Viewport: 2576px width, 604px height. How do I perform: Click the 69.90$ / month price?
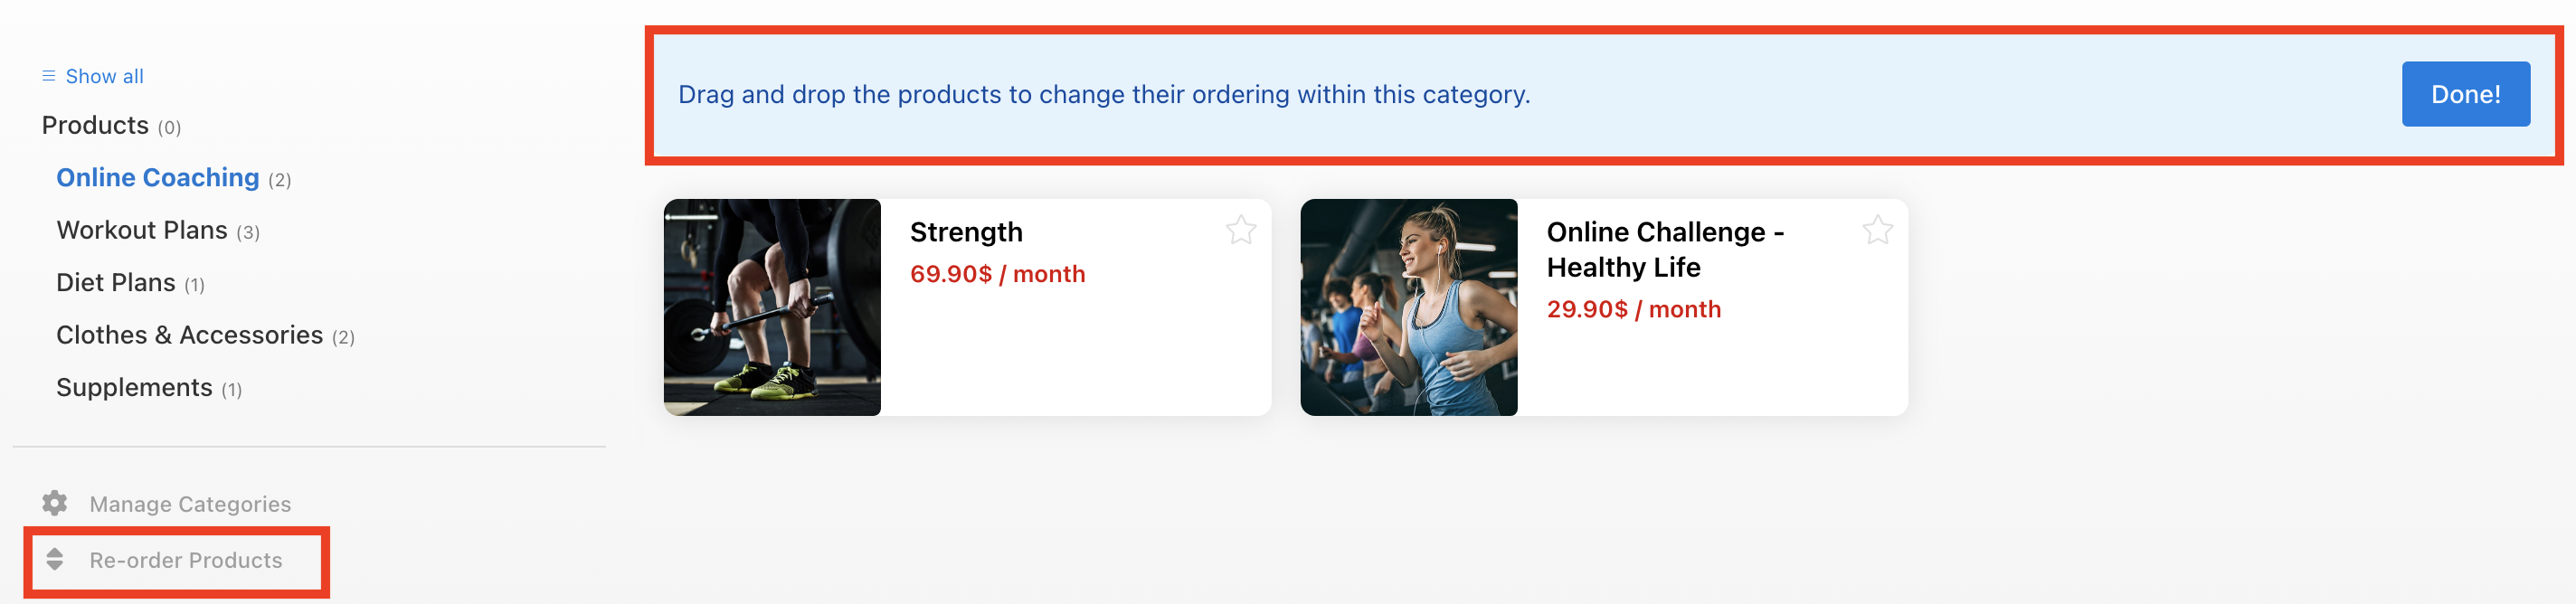(997, 274)
